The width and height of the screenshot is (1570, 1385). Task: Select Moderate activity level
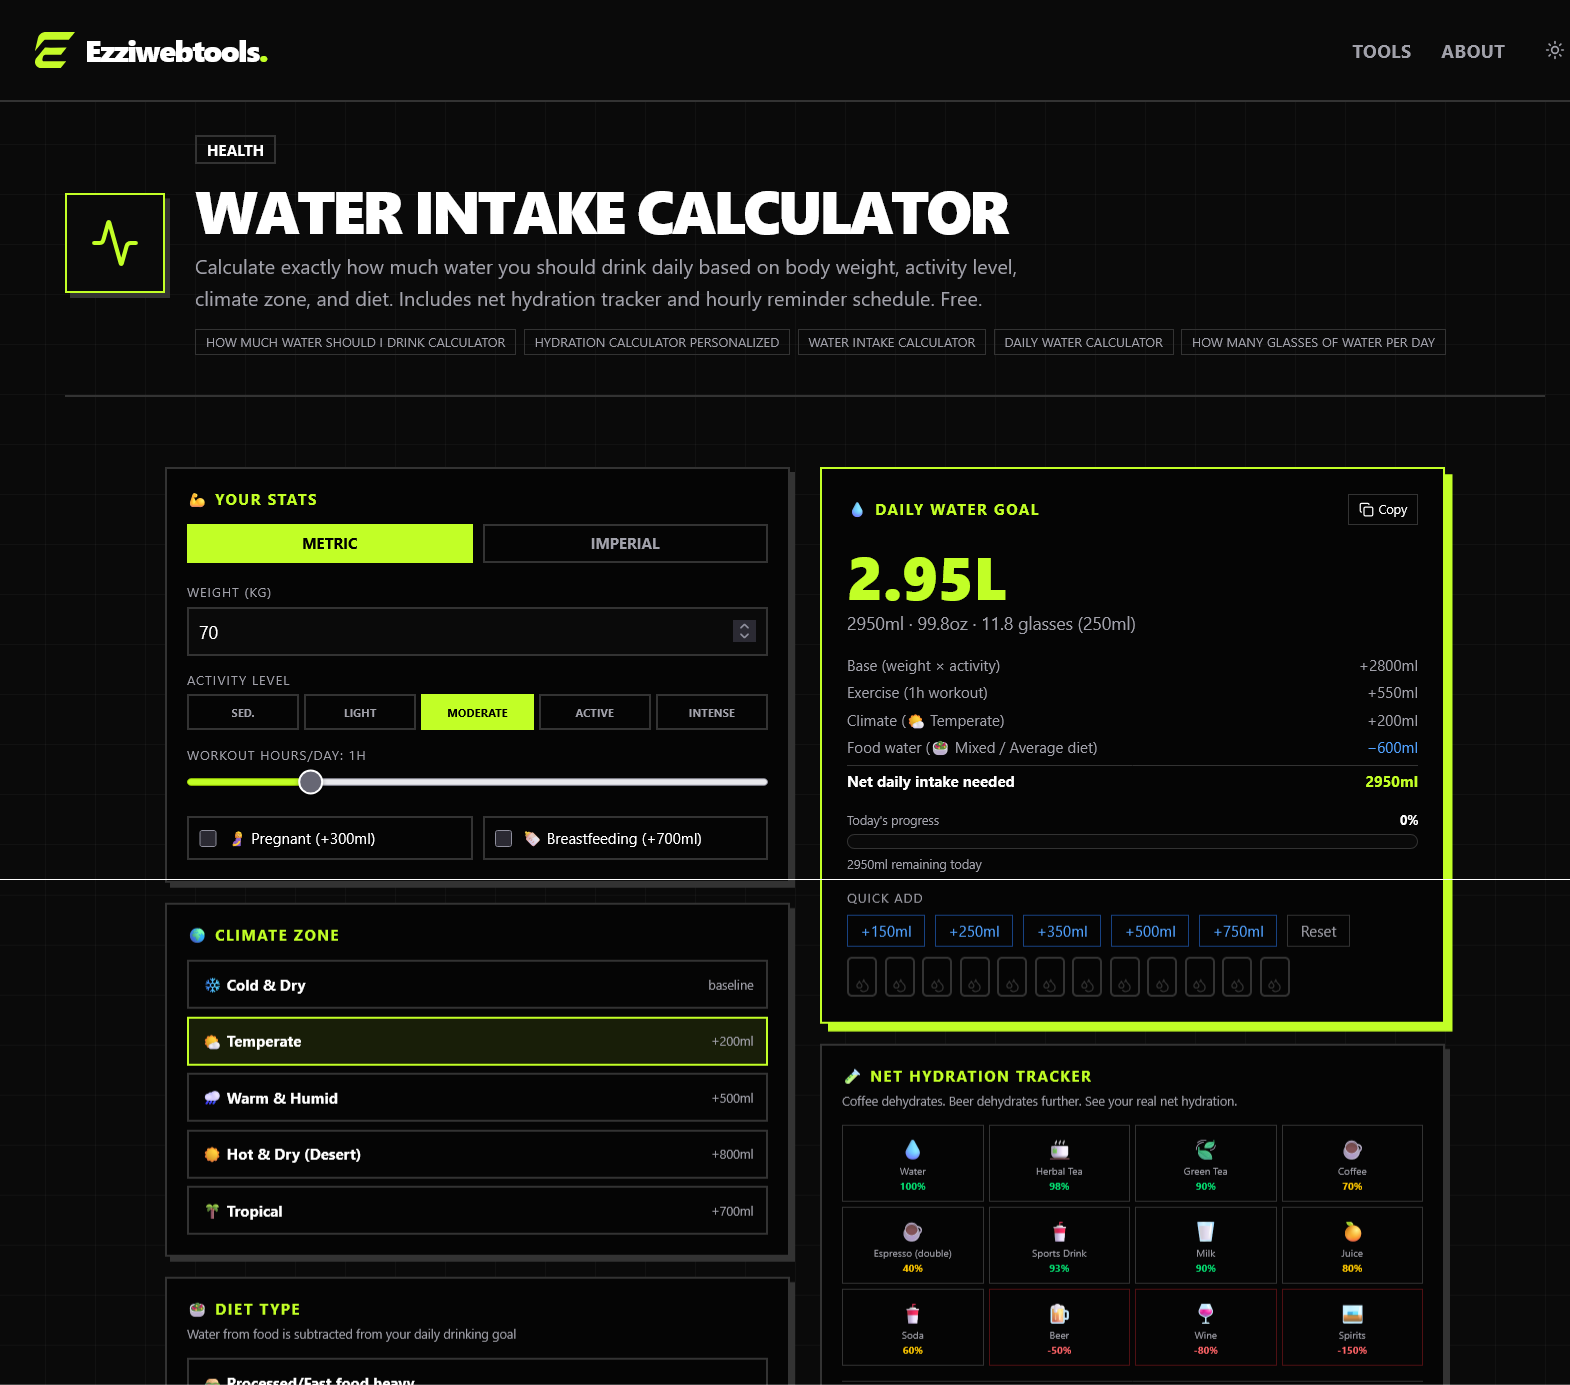coord(477,712)
